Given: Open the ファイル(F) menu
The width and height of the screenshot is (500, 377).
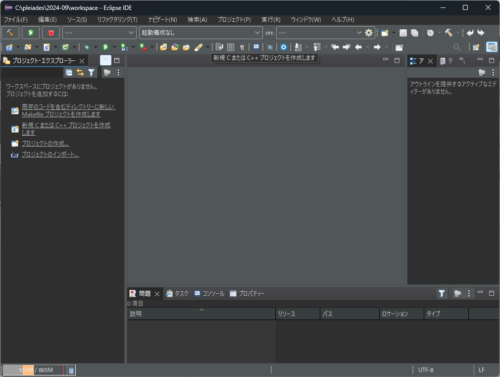Looking at the screenshot, I should click(16, 20).
